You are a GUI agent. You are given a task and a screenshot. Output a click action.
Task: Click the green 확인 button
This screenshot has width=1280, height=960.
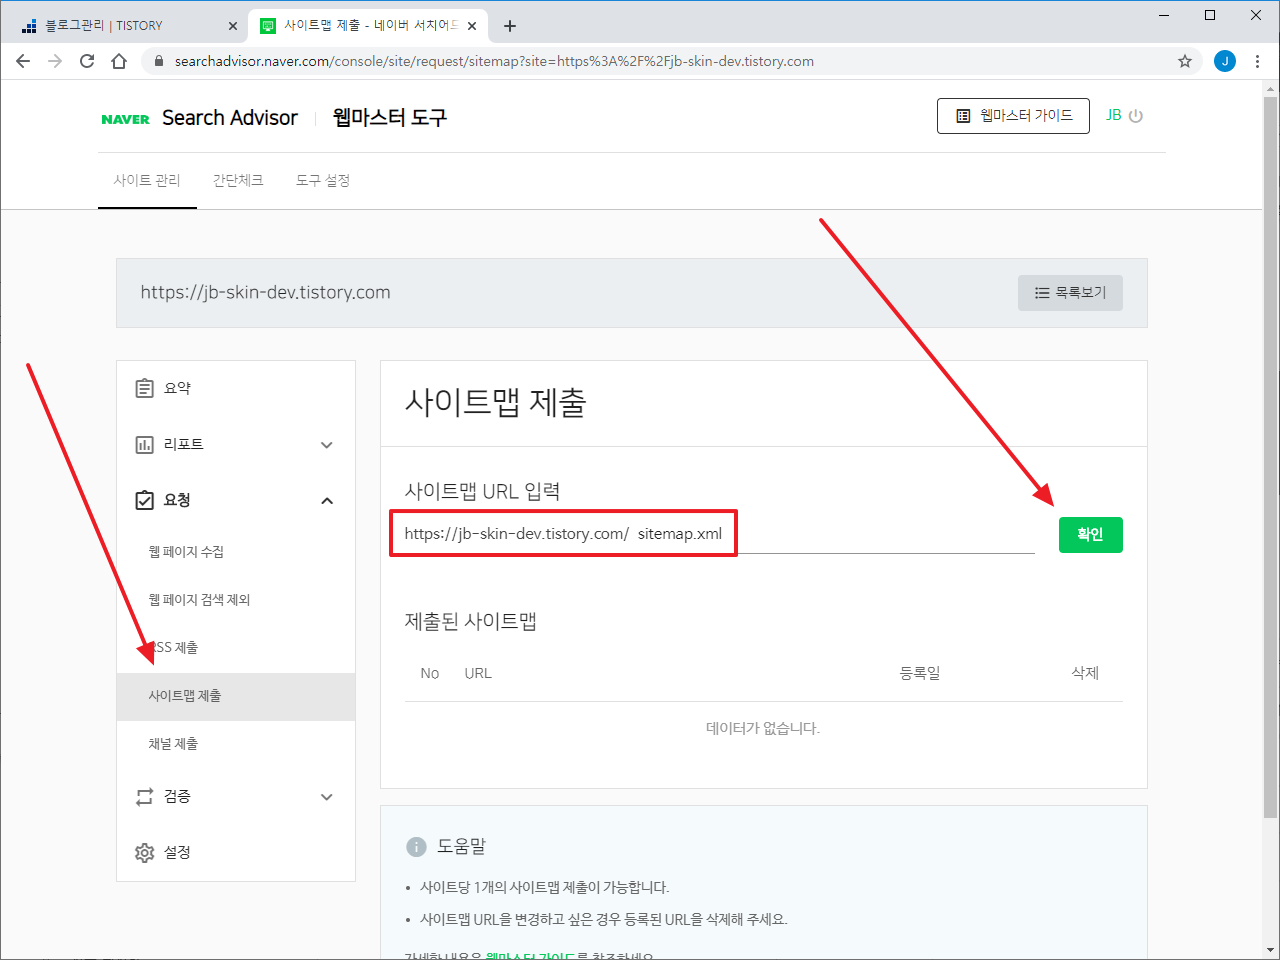1091,535
